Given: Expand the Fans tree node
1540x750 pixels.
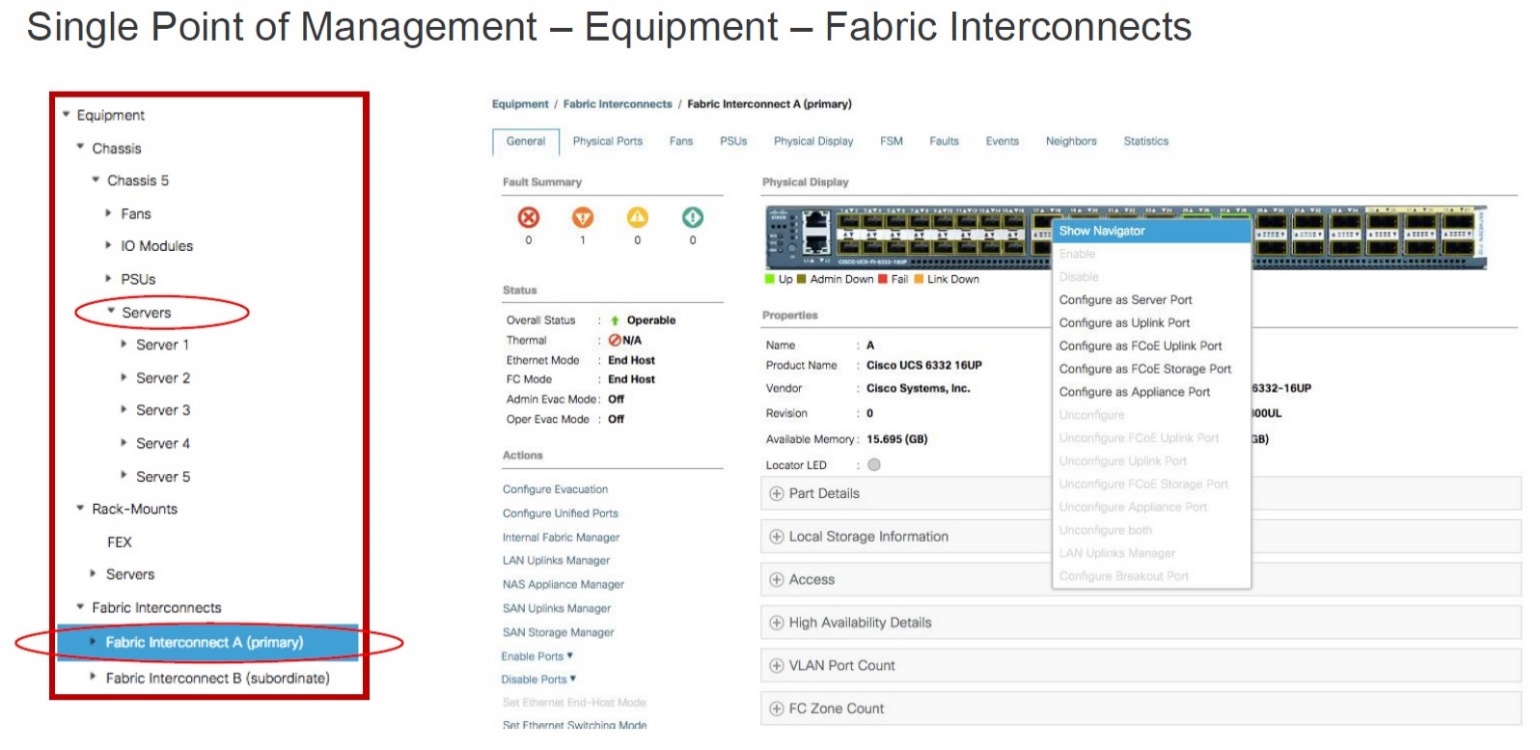Looking at the screenshot, I should tap(109, 213).
